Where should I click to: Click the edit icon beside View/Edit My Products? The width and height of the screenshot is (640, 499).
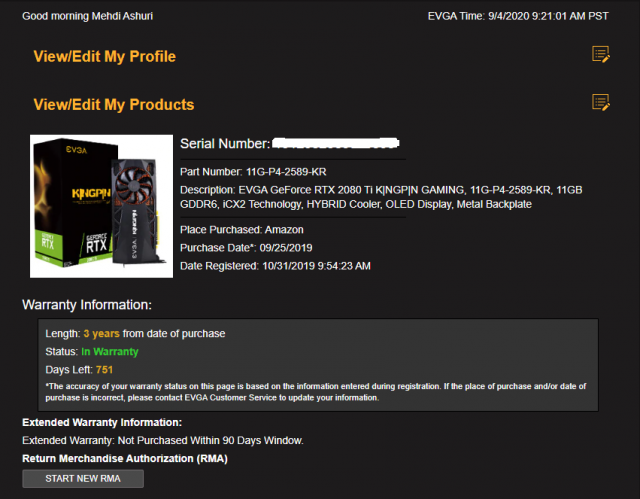click(x=601, y=102)
